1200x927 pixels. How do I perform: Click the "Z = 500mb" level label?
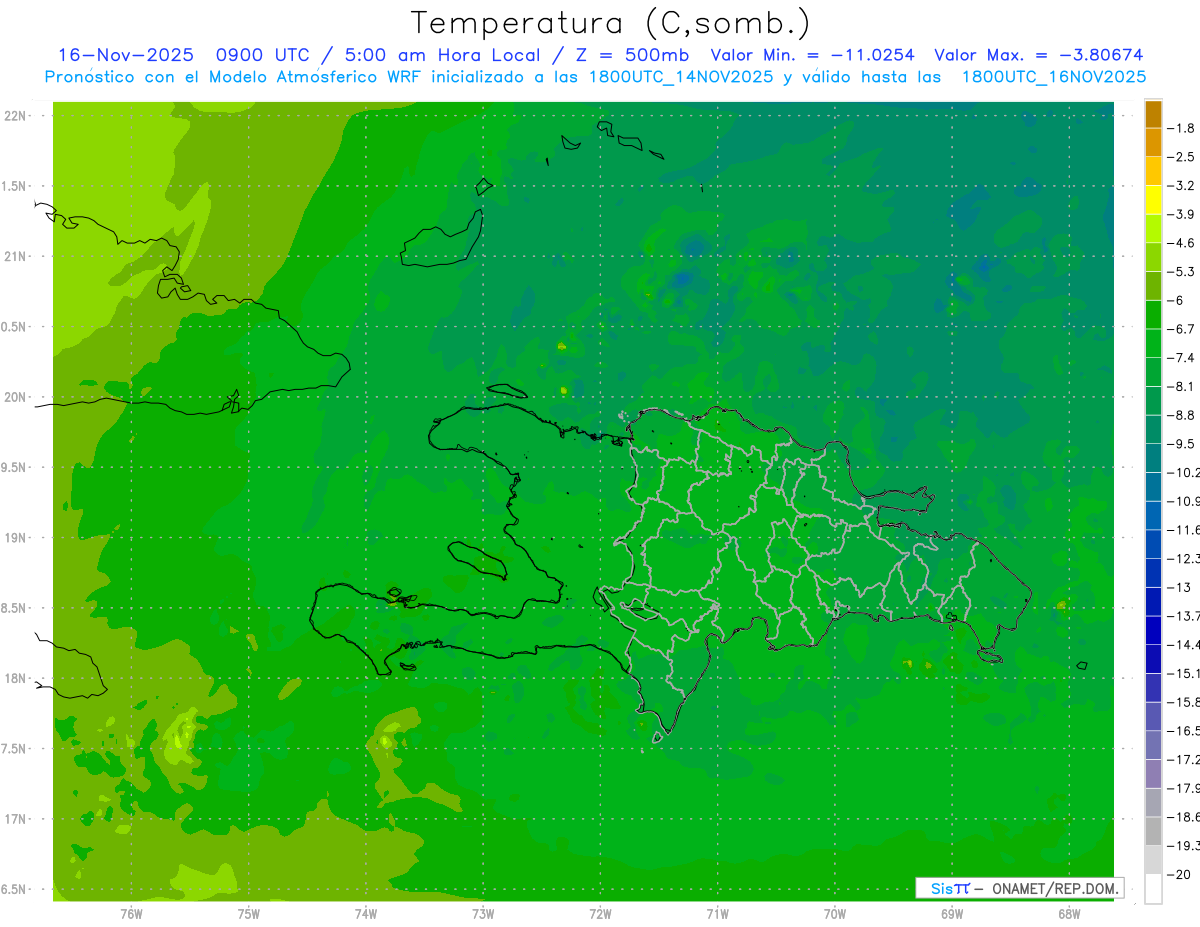click(x=629, y=55)
